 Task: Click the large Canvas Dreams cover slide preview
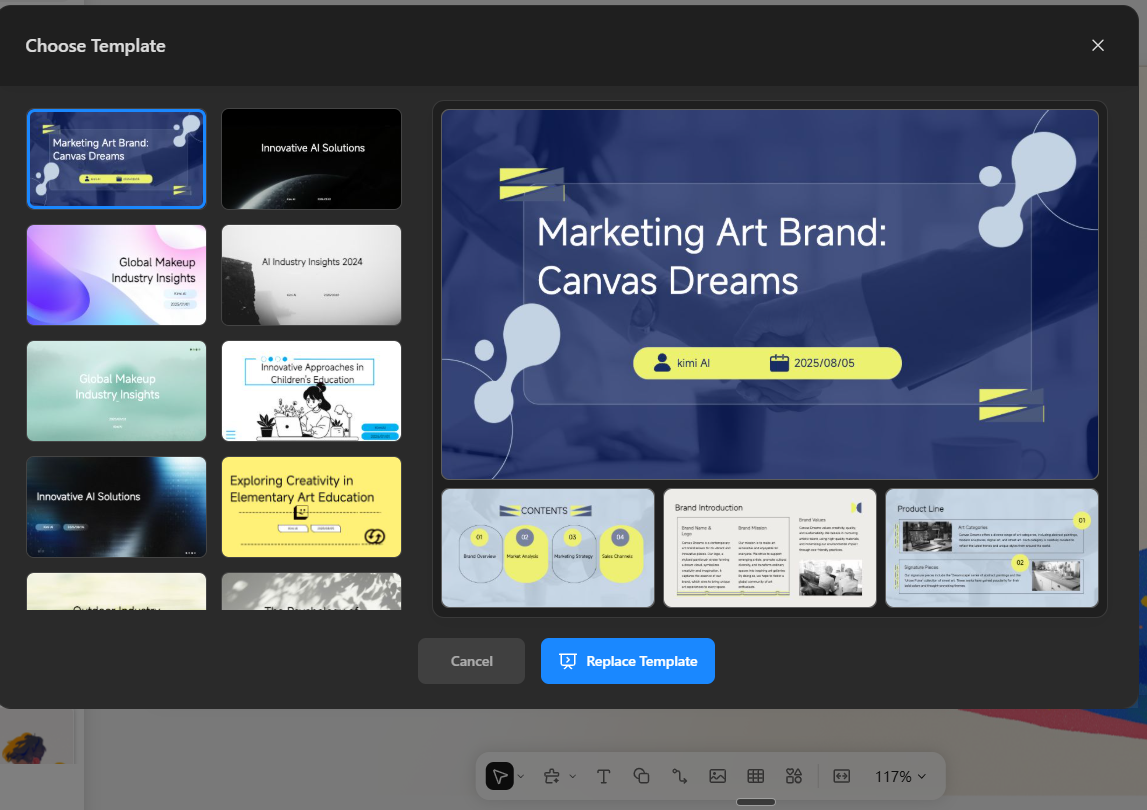click(x=770, y=294)
